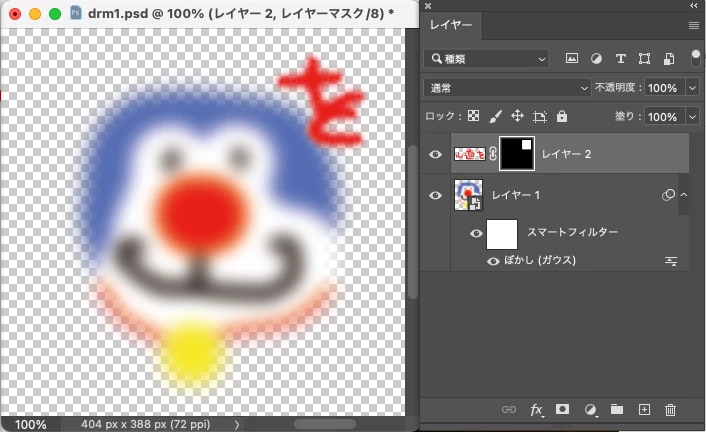Screen dimensions: 706x432
Task: Filter layers by type layer icon
Action: pos(620,59)
